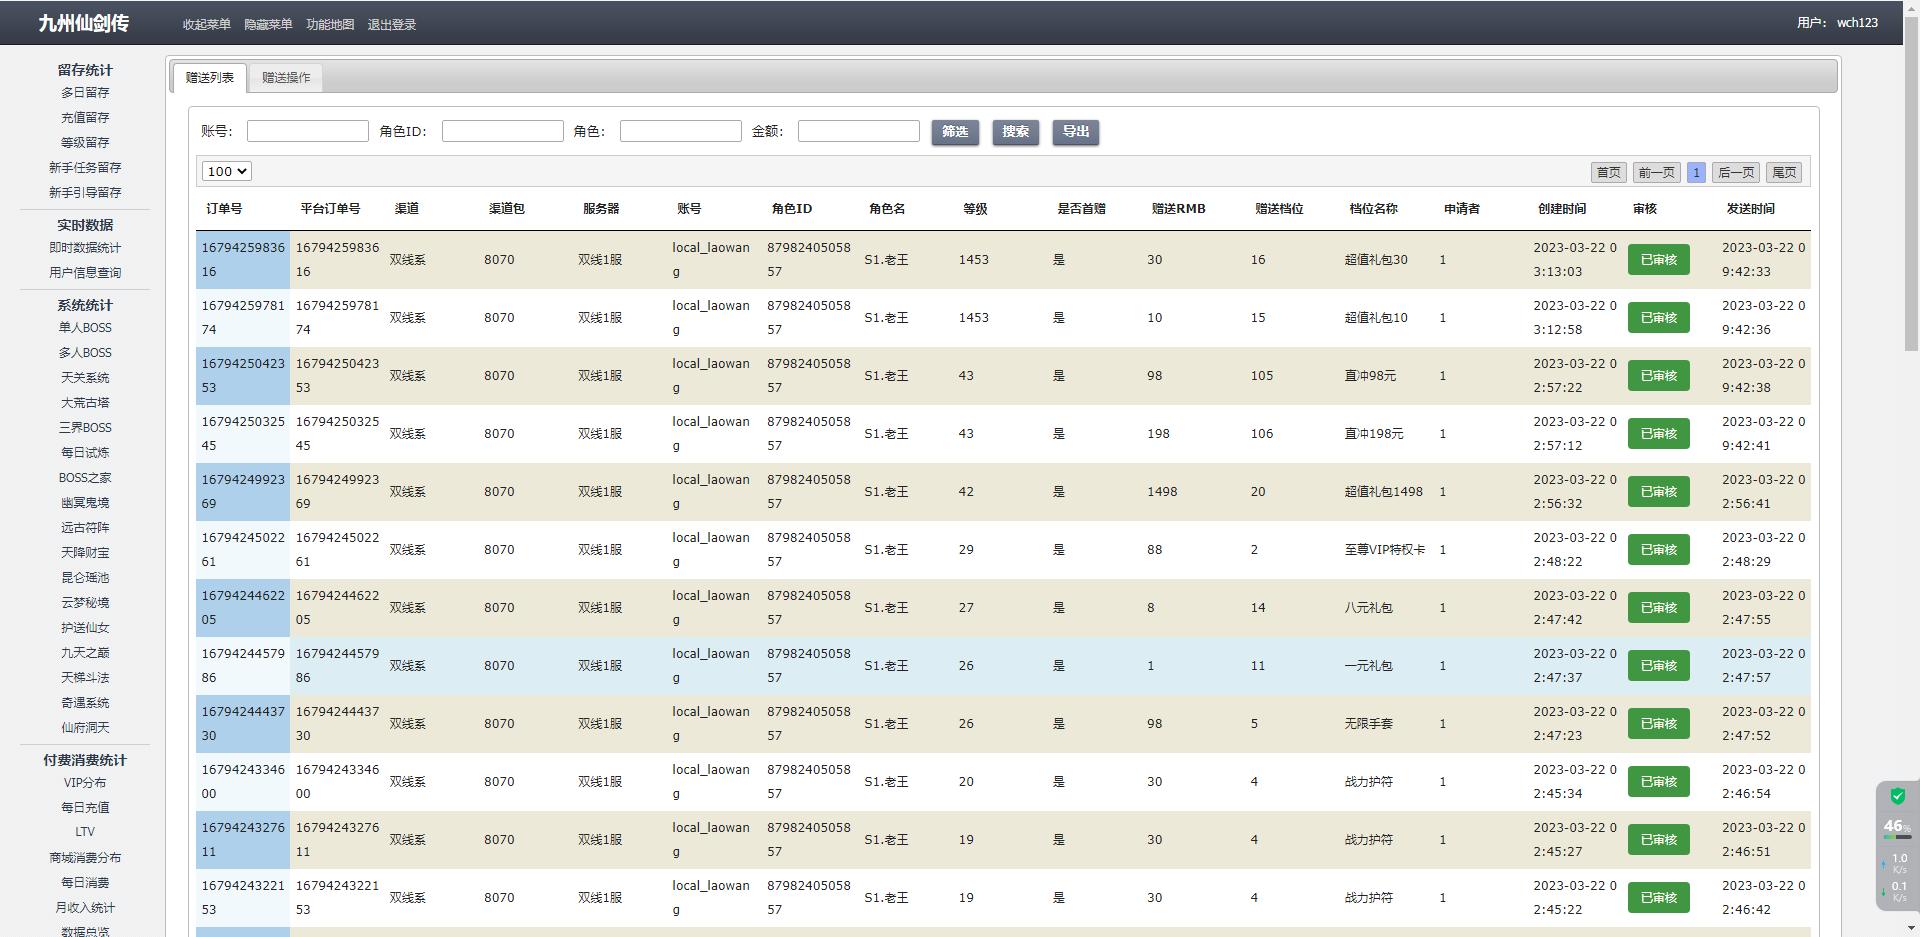The height and width of the screenshot is (937, 1920).
Task: Open 月收入统计 in the sidebar
Action: click(x=85, y=908)
